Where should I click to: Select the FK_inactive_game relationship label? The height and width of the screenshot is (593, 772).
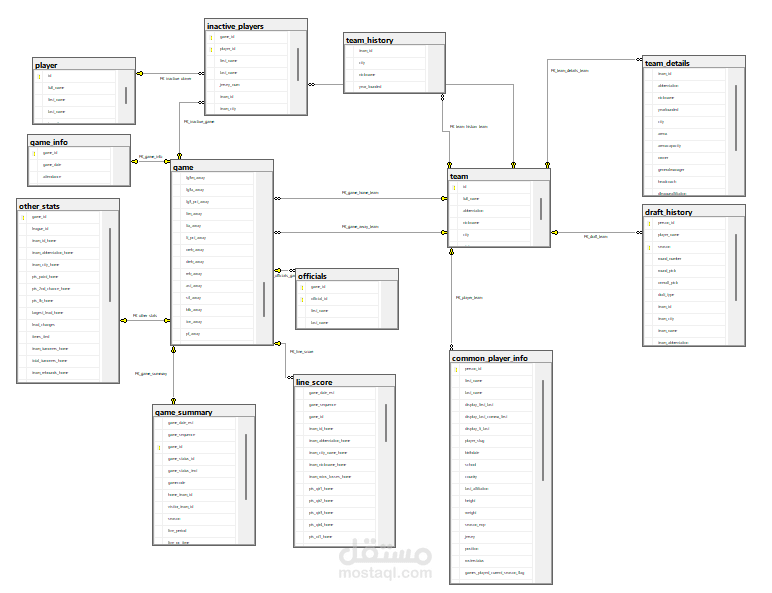[x=199, y=121]
